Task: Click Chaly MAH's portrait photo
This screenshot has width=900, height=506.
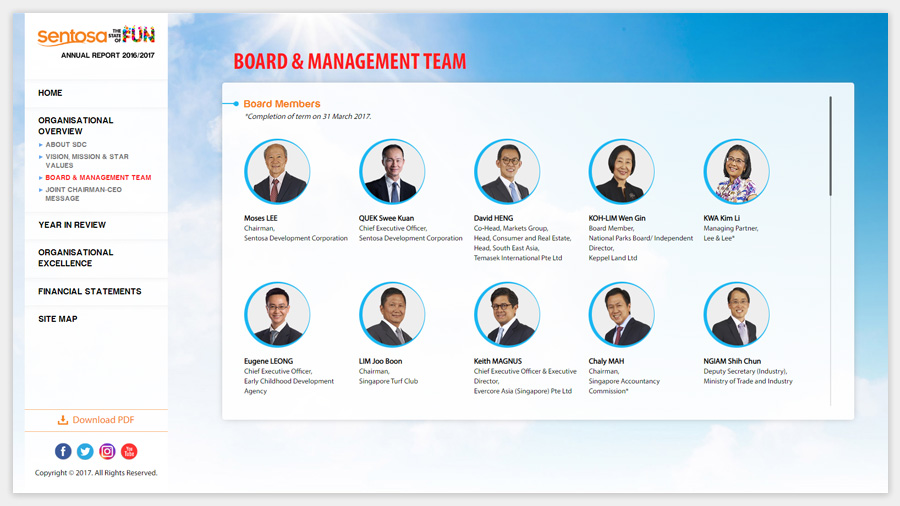Action: coord(622,314)
